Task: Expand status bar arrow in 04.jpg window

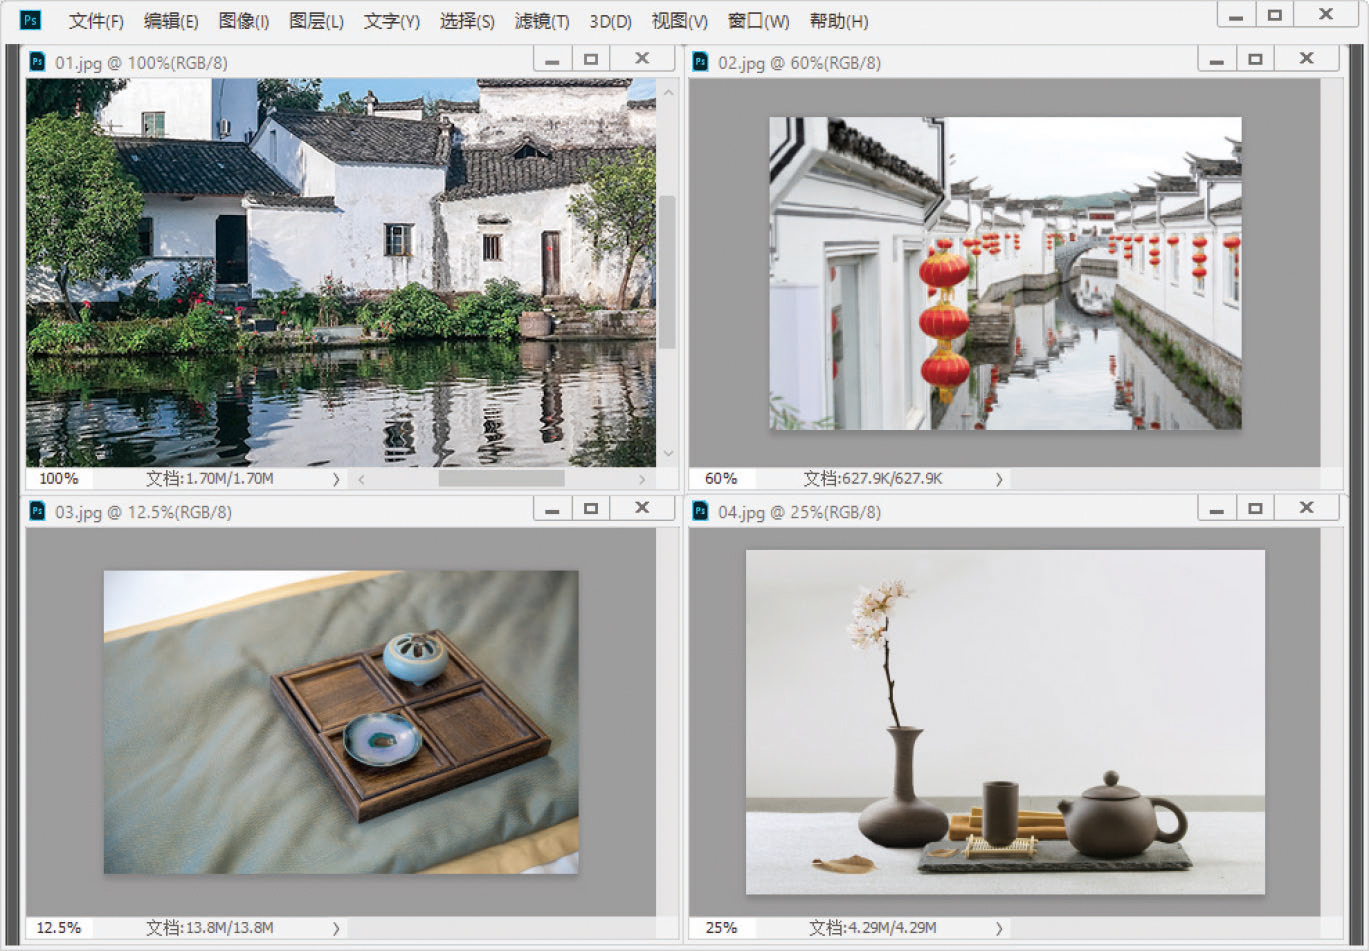Action: pos(999,928)
